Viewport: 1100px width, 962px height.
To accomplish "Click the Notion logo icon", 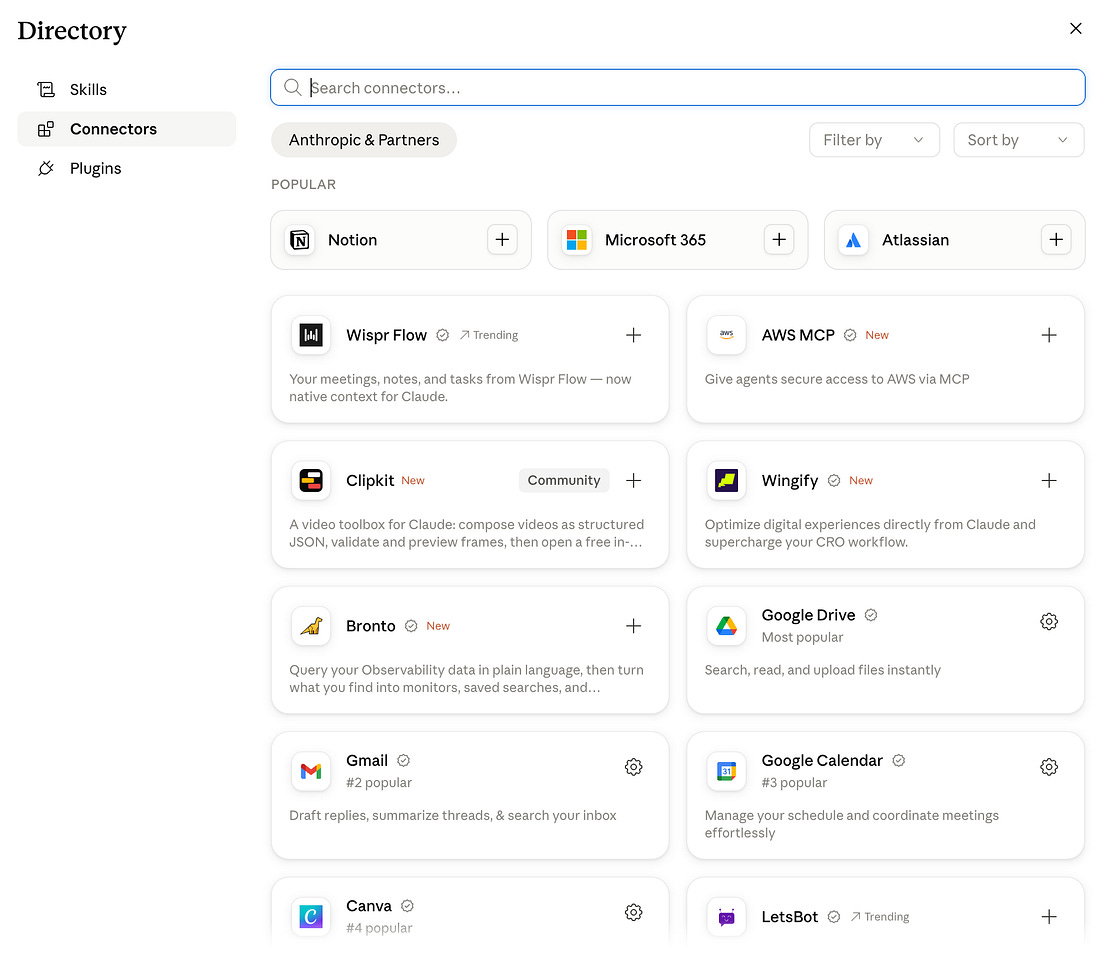I will 300,240.
